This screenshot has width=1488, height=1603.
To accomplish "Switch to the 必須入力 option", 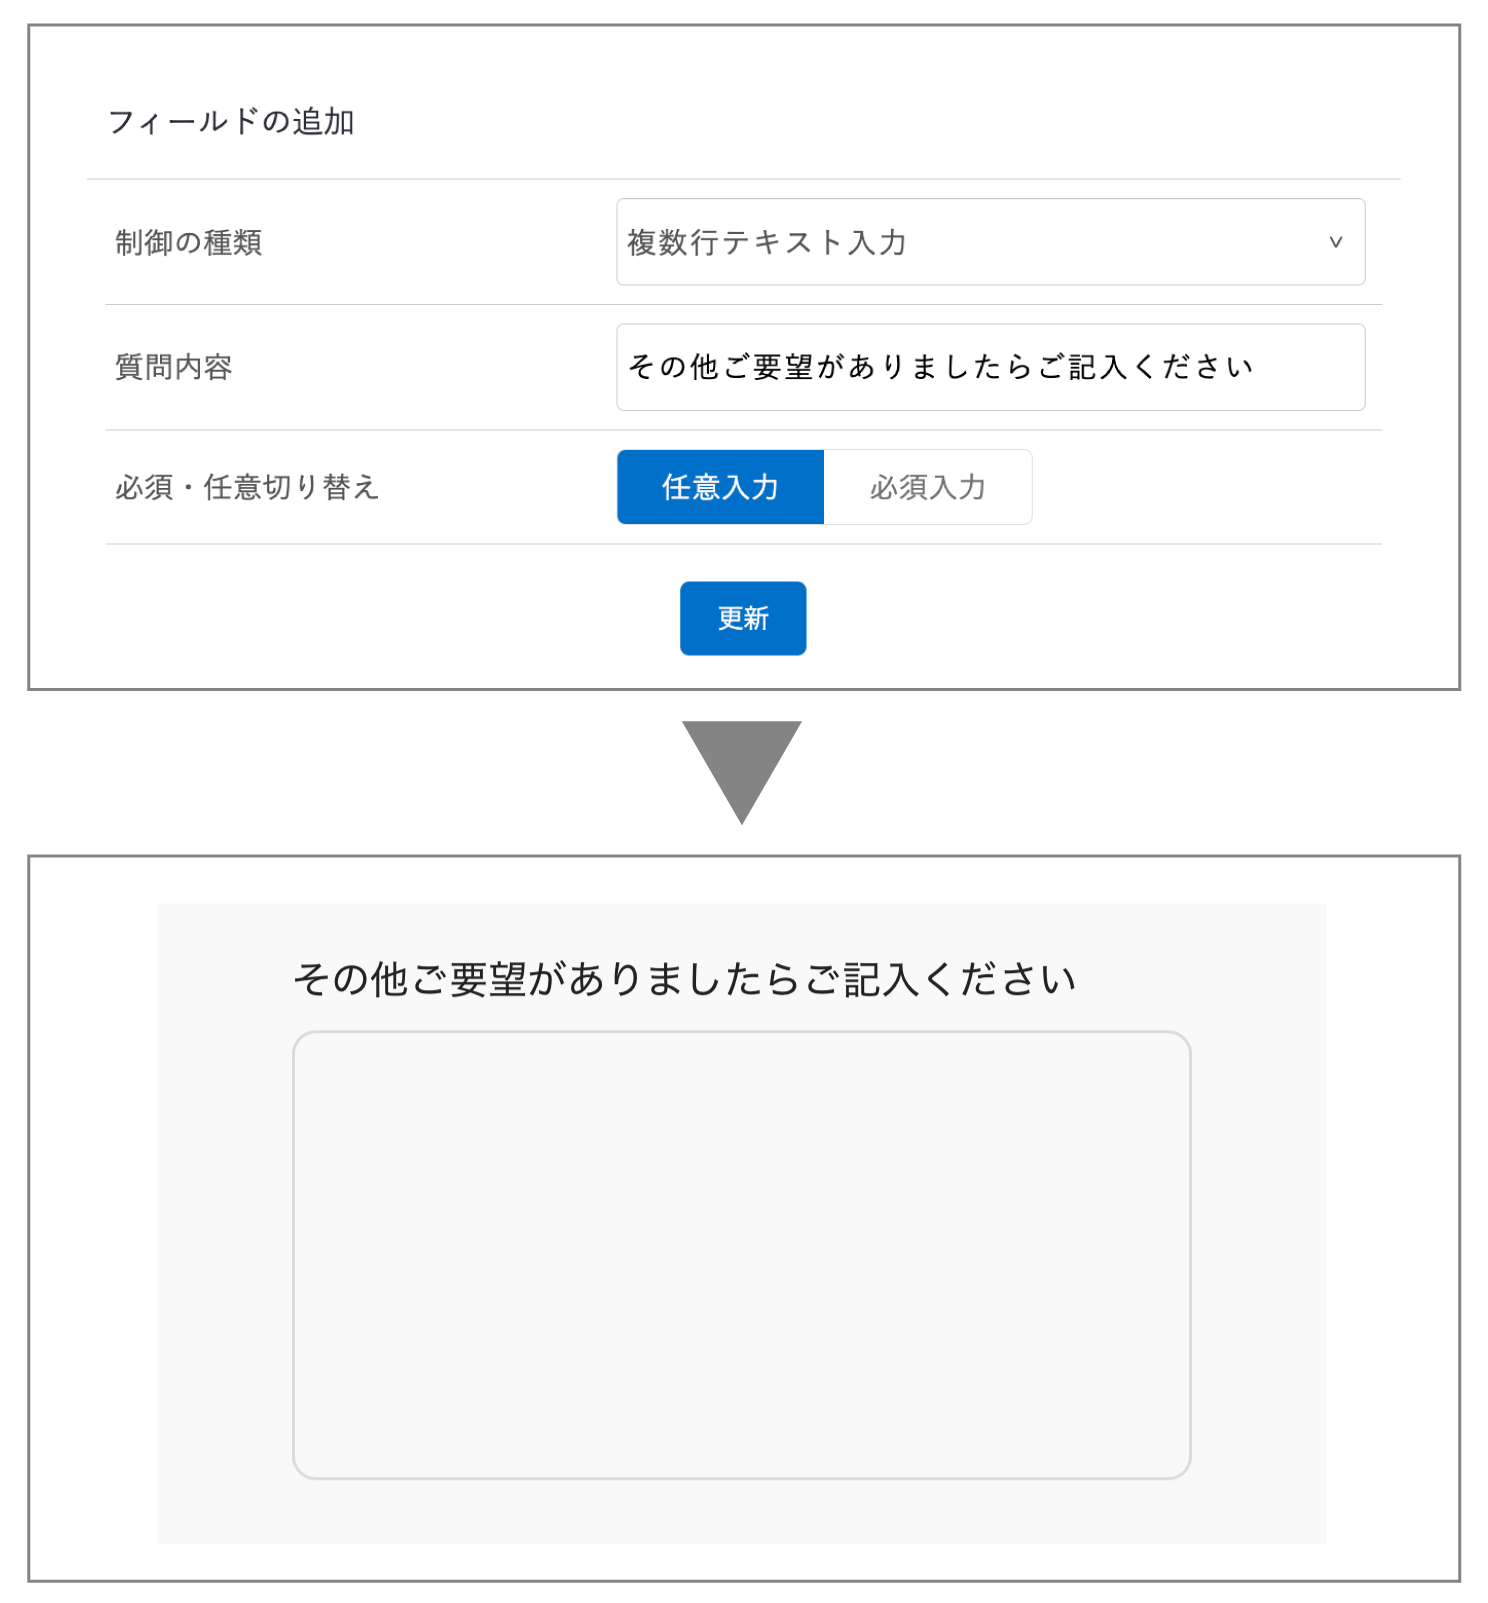I will (x=928, y=487).
